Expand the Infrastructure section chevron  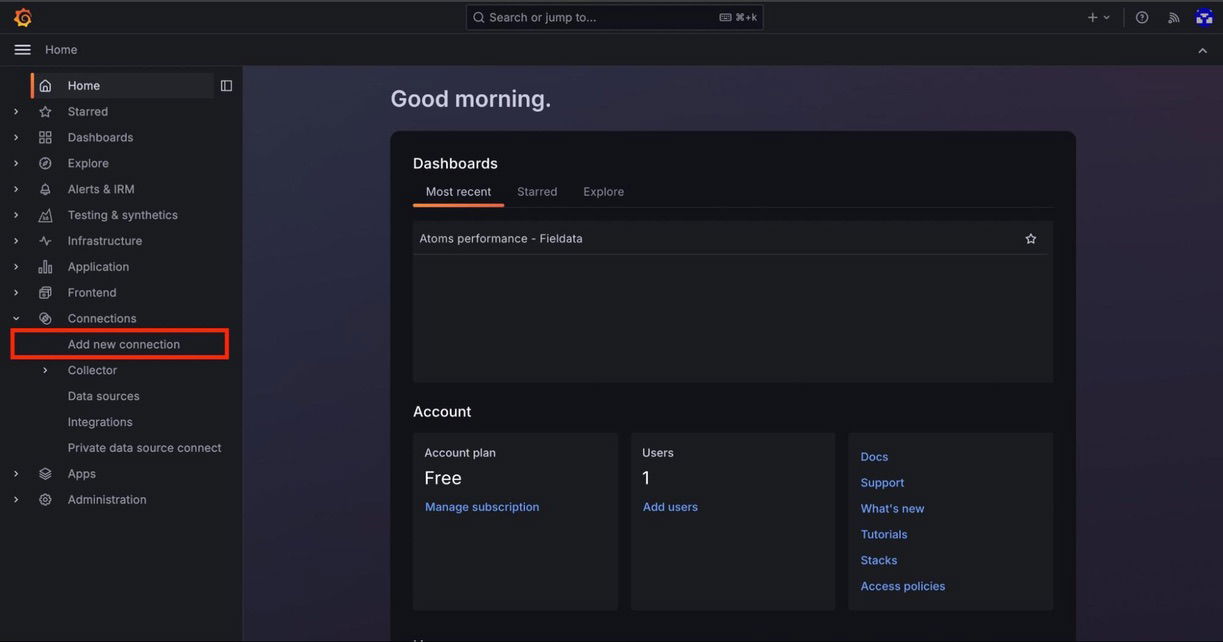pyautogui.click(x=16, y=241)
